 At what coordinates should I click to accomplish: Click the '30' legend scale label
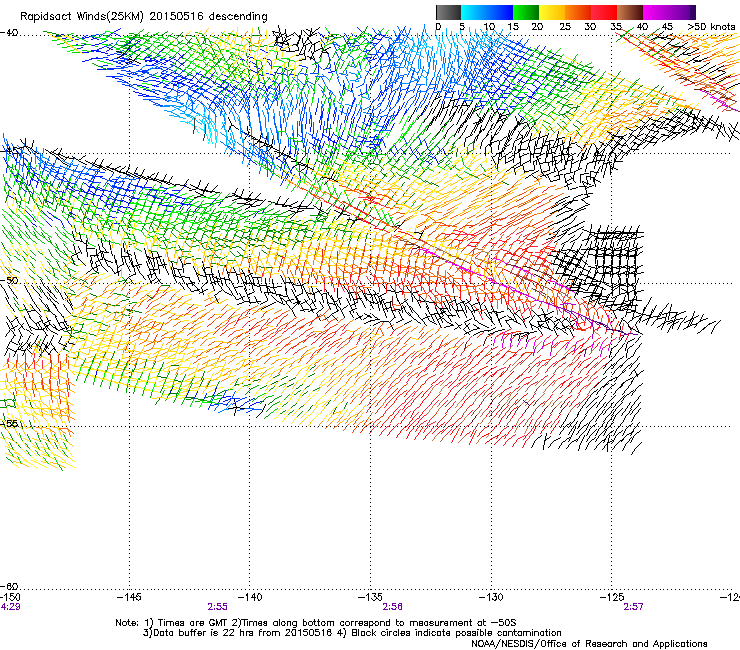click(590, 27)
